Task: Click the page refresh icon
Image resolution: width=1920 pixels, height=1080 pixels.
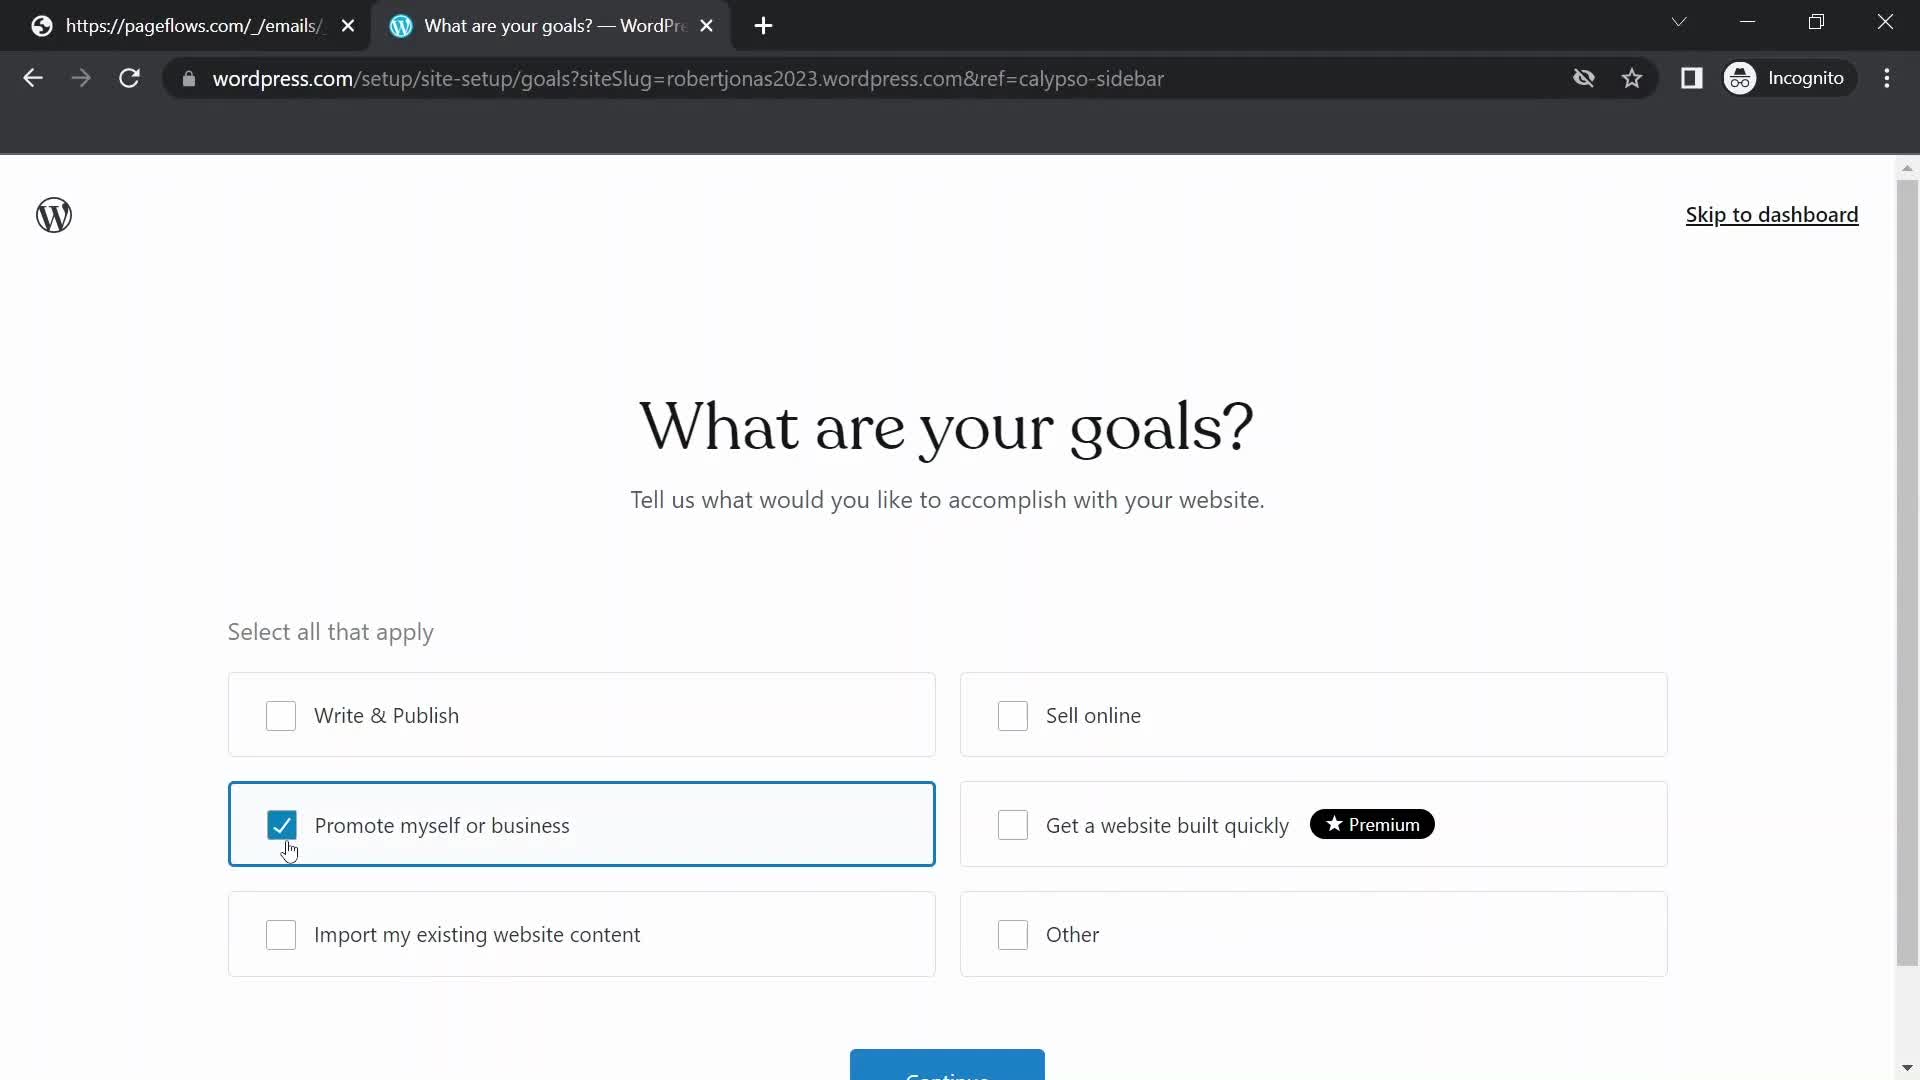Action: [129, 78]
